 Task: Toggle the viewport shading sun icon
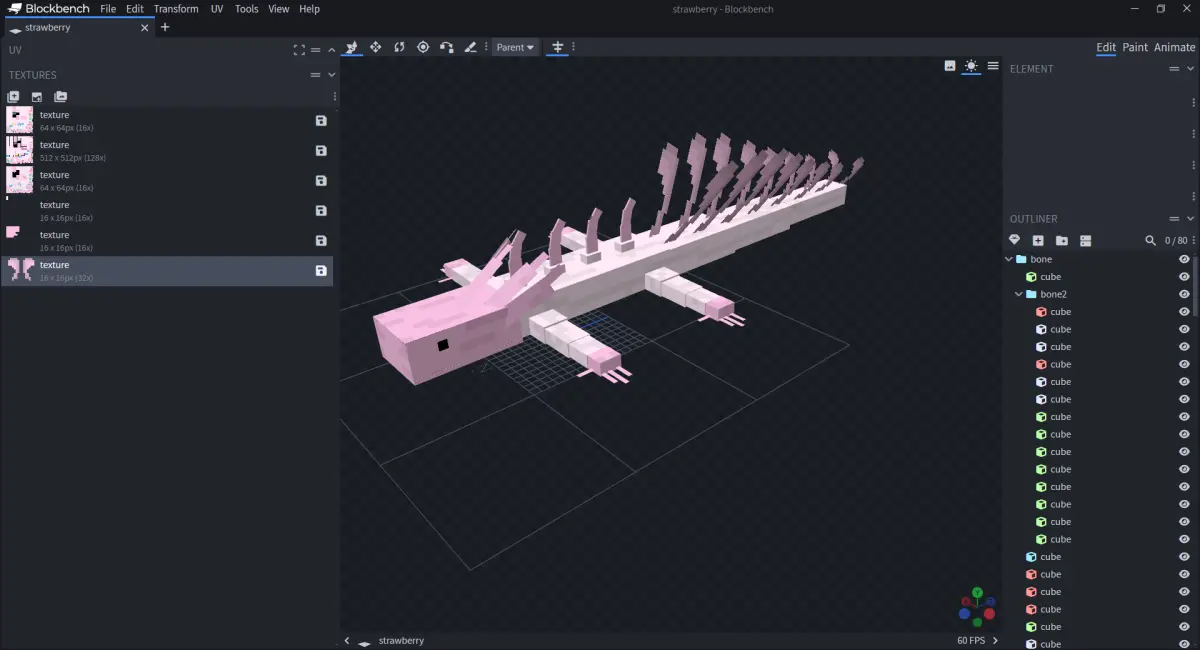(971, 66)
